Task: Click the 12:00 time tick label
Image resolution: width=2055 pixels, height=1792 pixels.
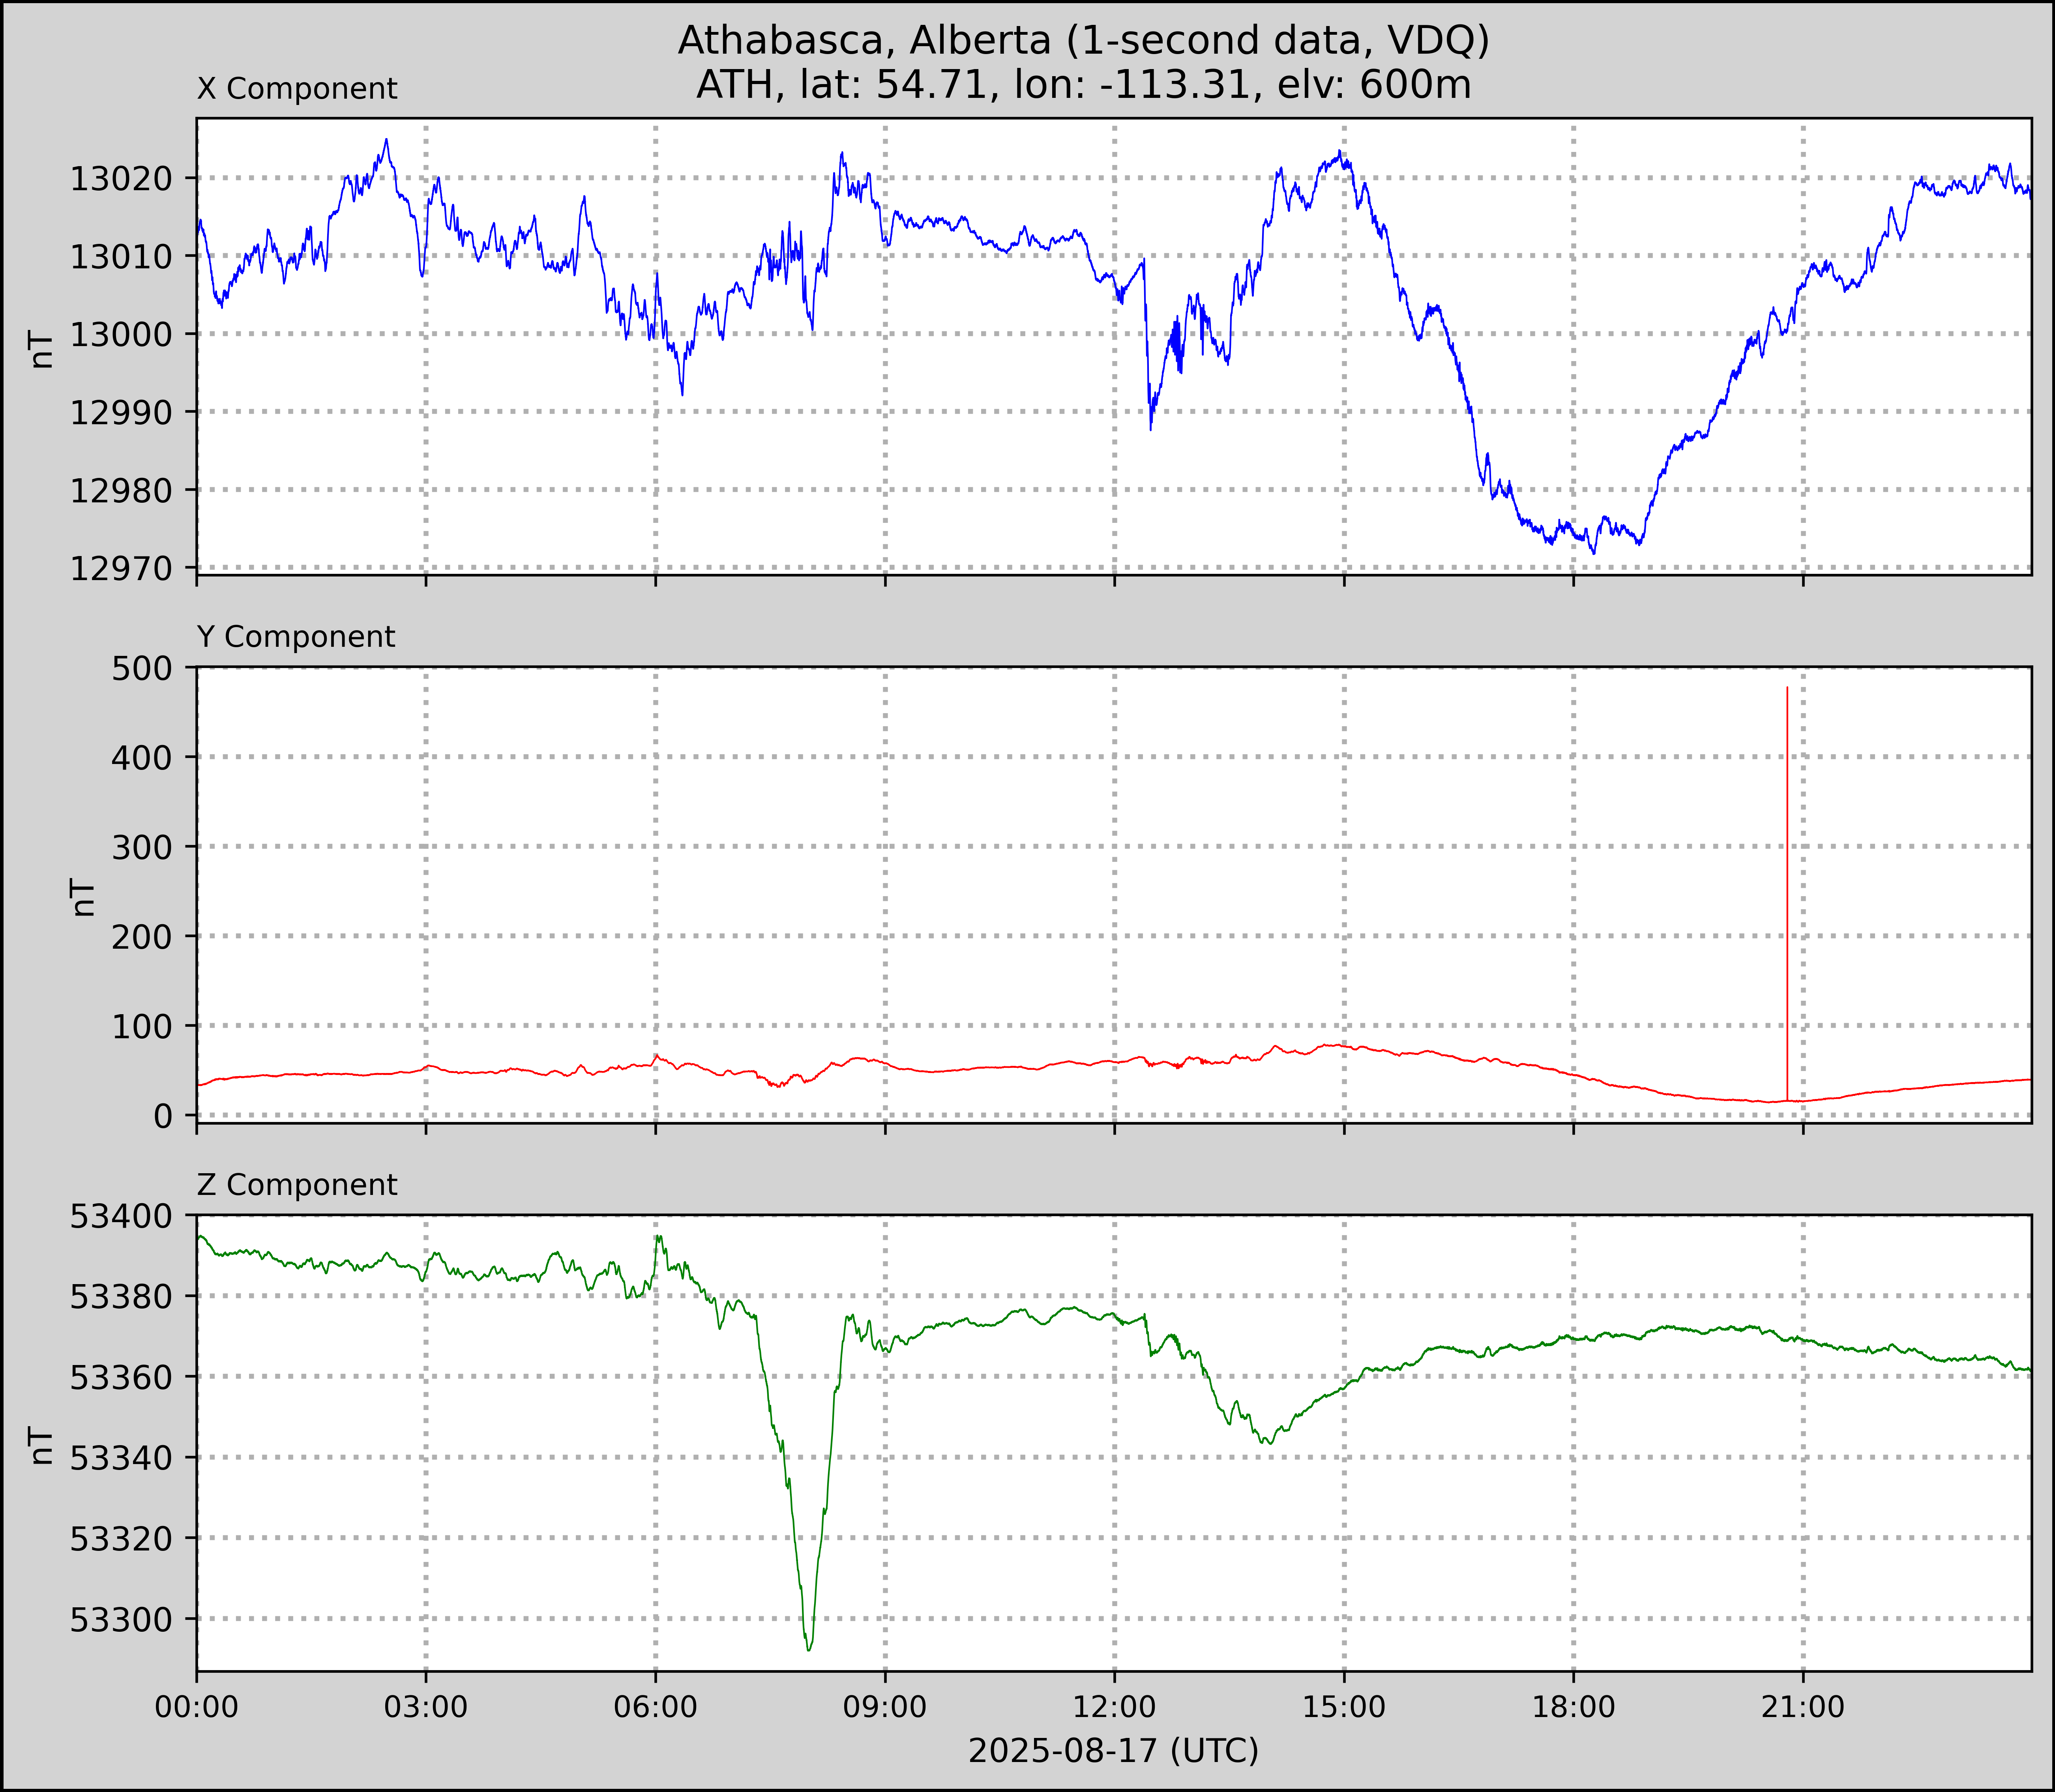Action: tap(1114, 1706)
